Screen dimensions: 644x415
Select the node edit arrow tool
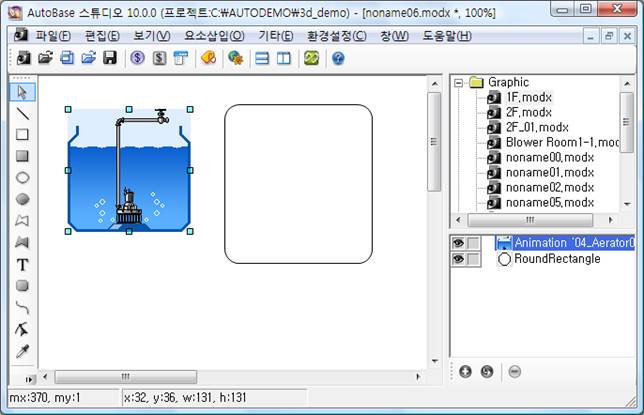click(x=23, y=329)
